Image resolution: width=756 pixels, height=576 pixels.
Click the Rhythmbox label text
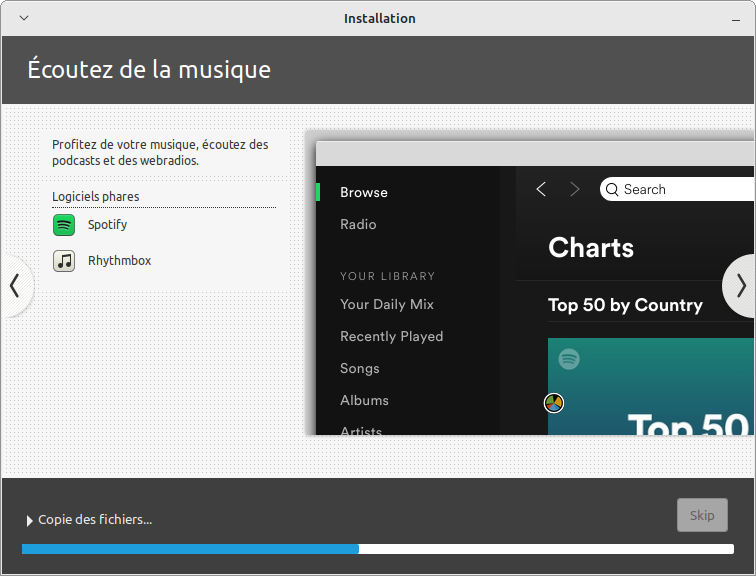click(x=119, y=261)
